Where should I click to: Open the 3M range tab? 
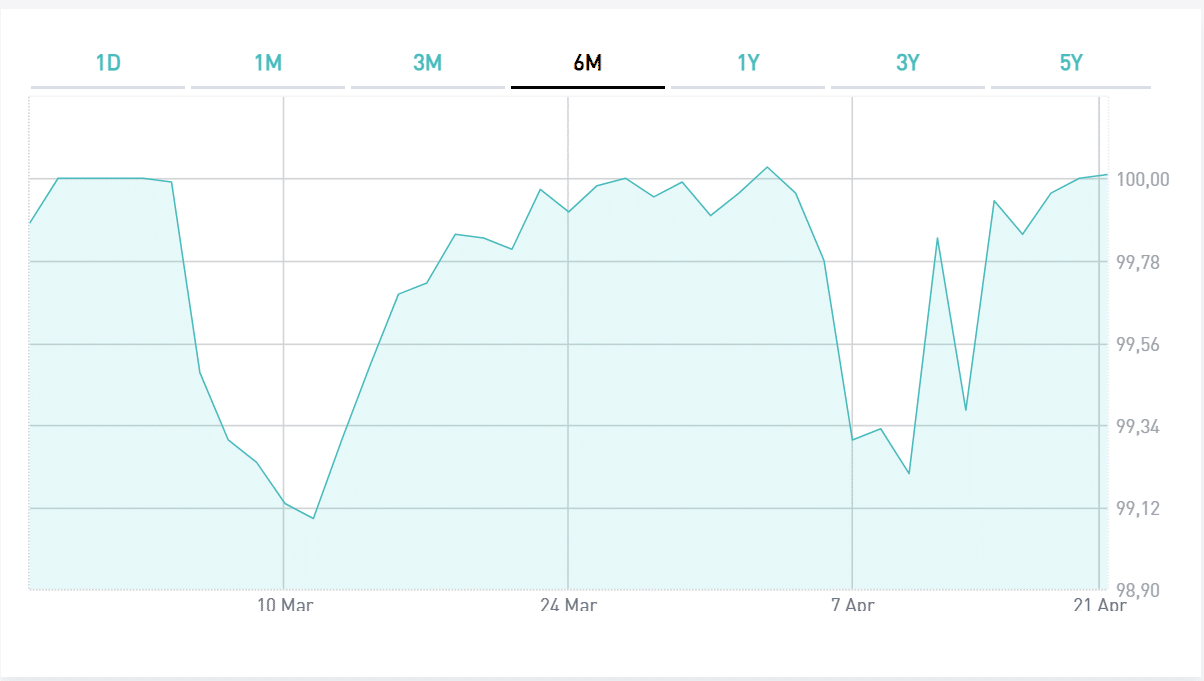427,64
